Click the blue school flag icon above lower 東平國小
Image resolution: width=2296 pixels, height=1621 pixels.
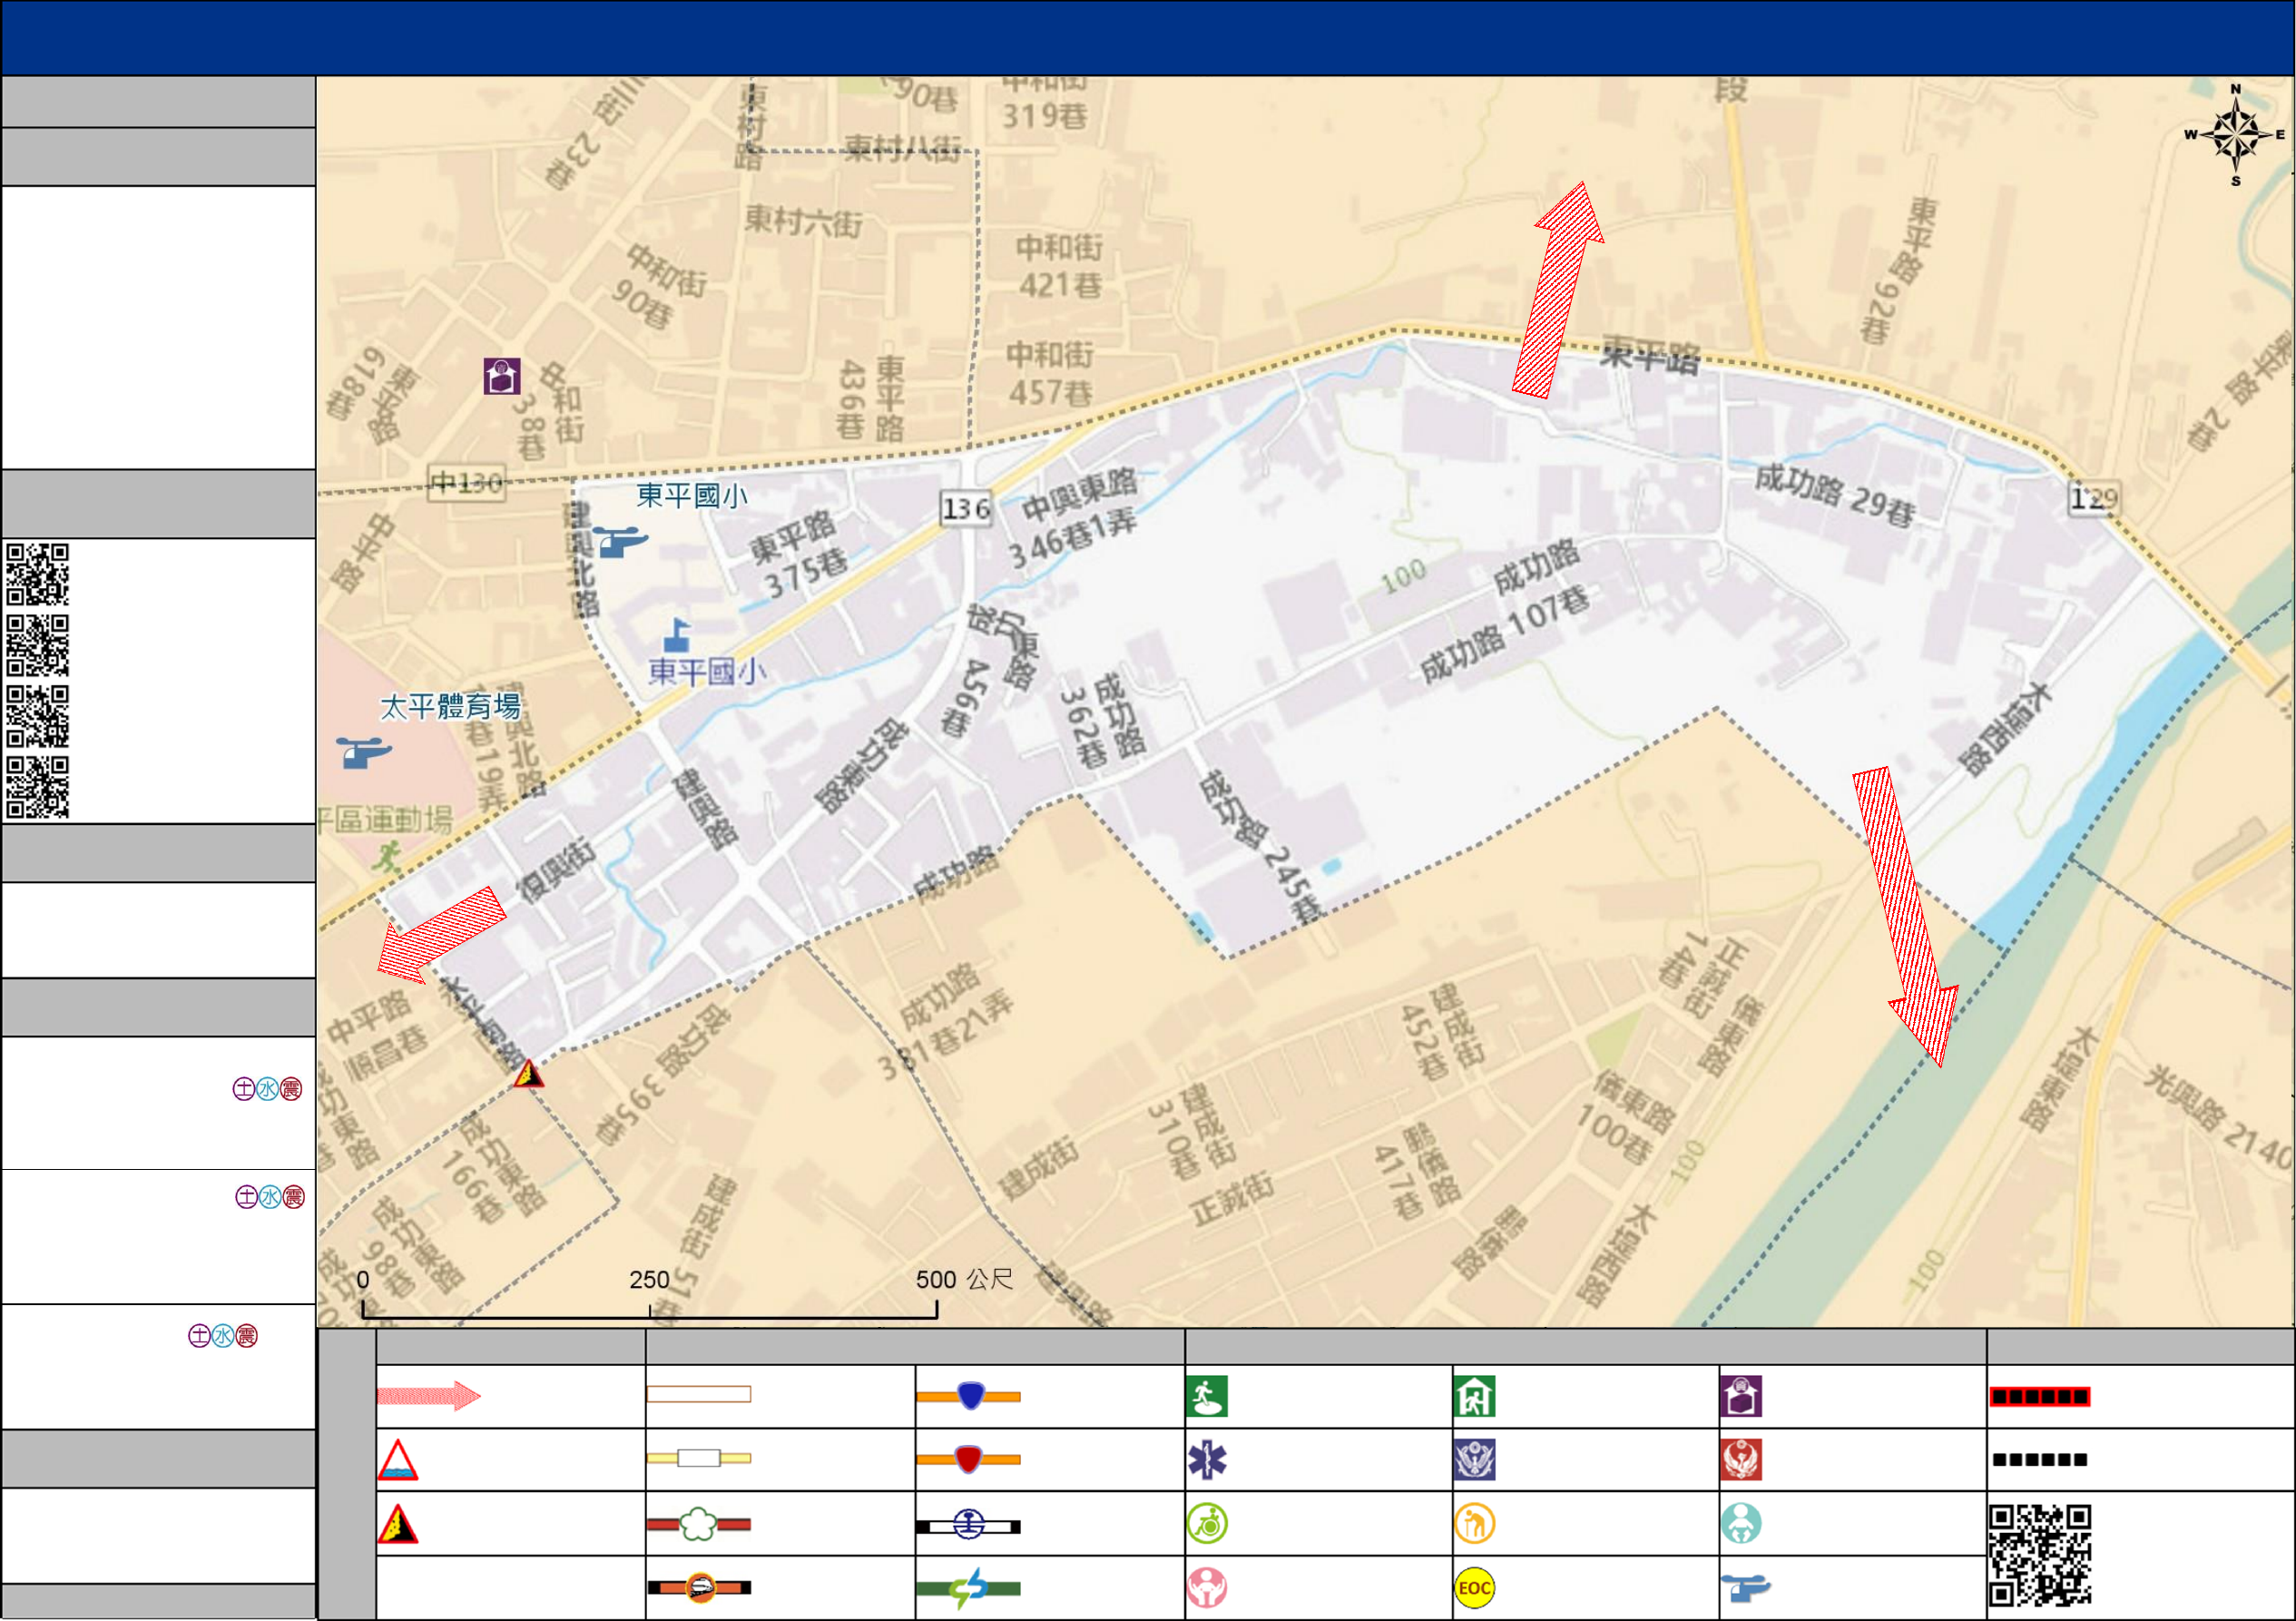[x=678, y=635]
